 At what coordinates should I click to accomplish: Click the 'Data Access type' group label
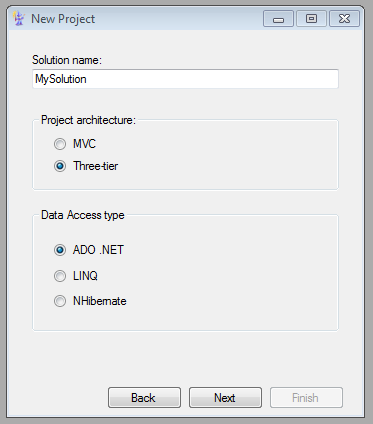83,215
